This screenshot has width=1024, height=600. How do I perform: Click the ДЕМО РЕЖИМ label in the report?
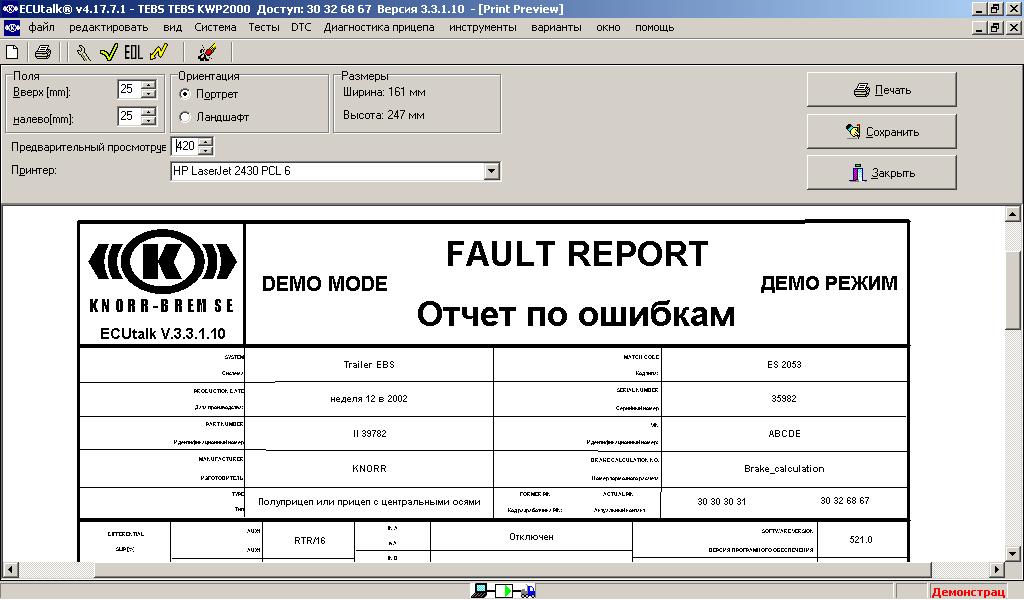click(829, 283)
